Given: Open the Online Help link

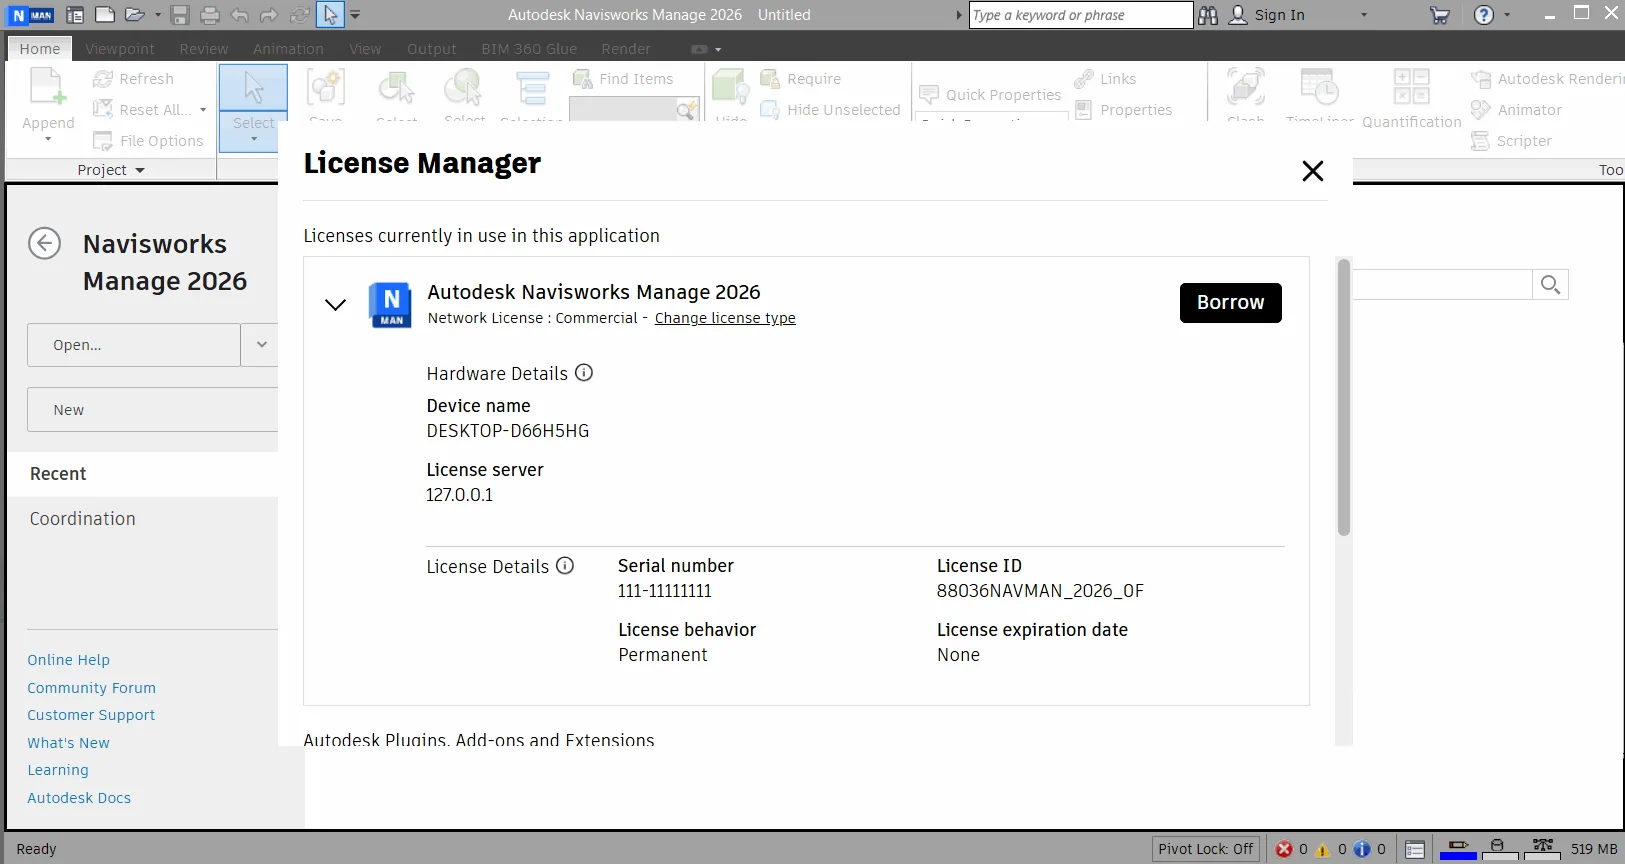Looking at the screenshot, I should [x=69, y=660].
